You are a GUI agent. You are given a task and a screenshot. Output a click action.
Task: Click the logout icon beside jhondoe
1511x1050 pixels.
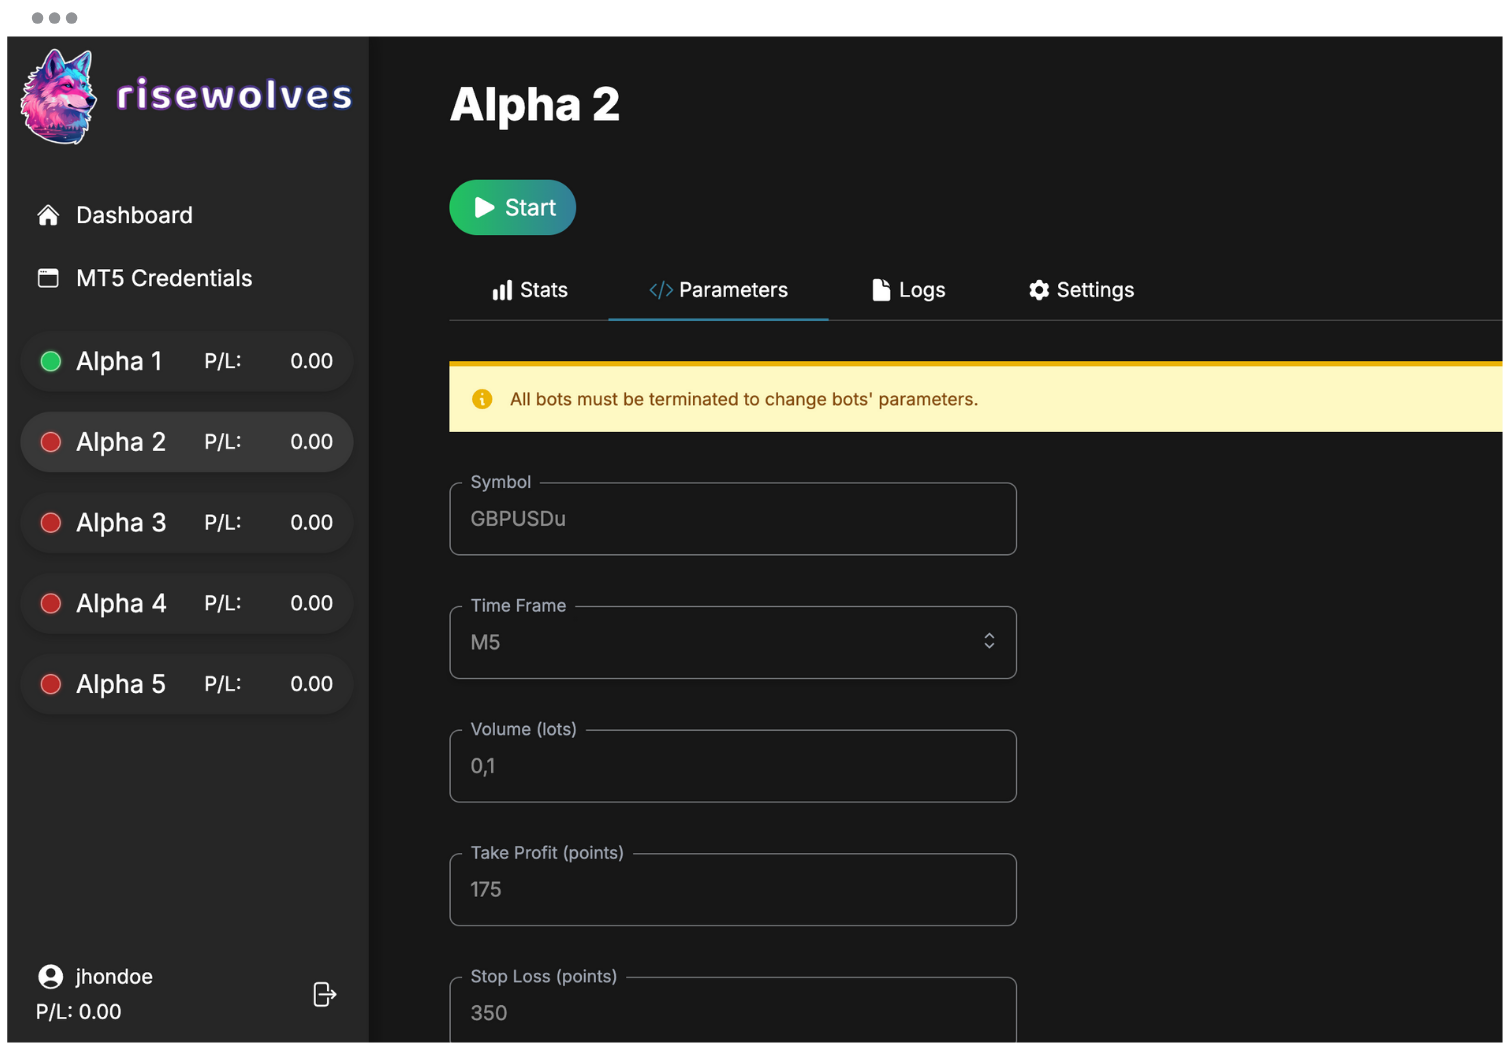[324, 994]
